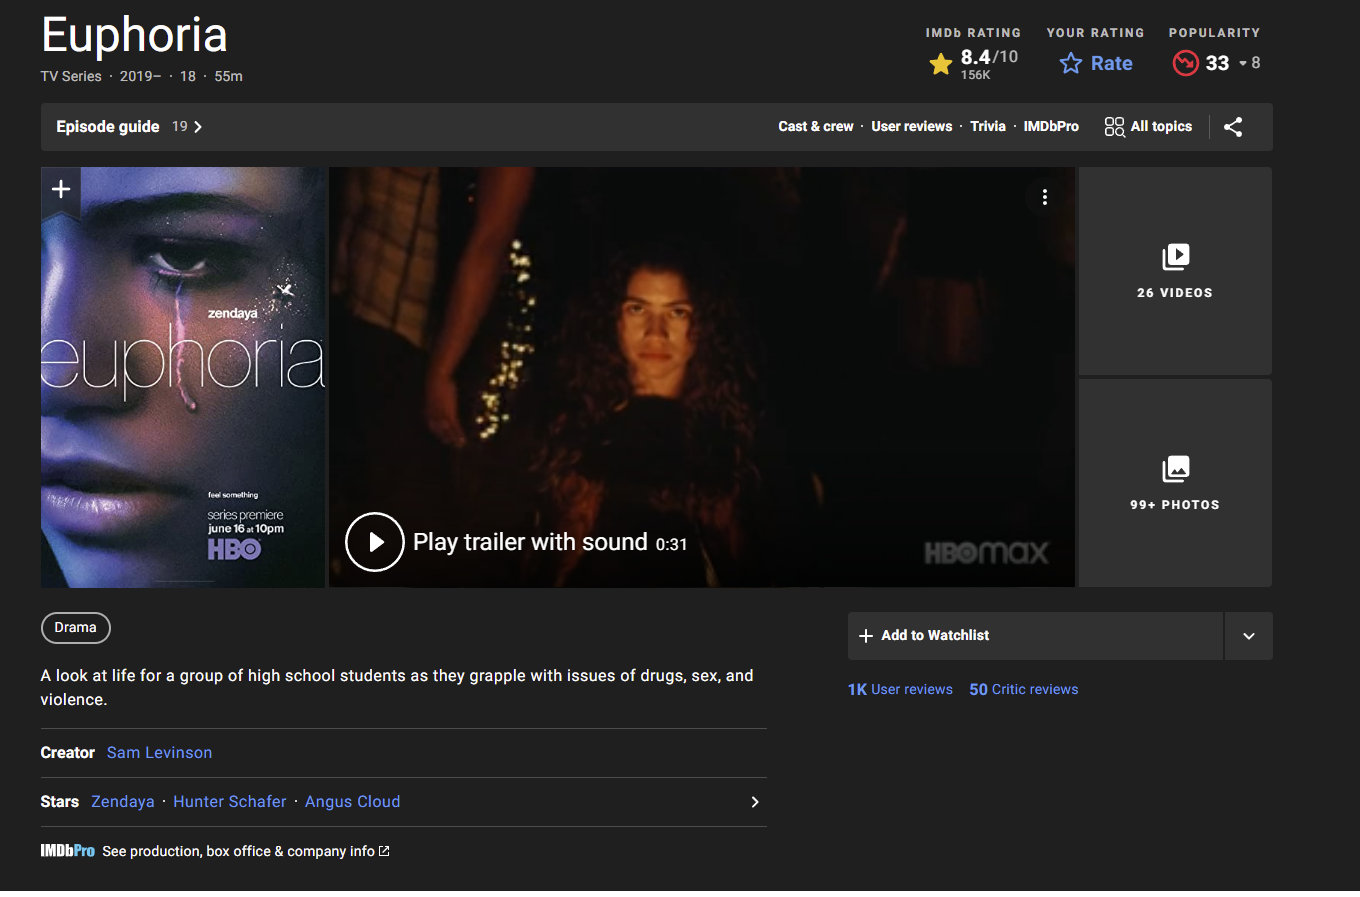The image size is (1360, 897).
Task: Open the Episode guide chevron
Action: tap(198, 127)
